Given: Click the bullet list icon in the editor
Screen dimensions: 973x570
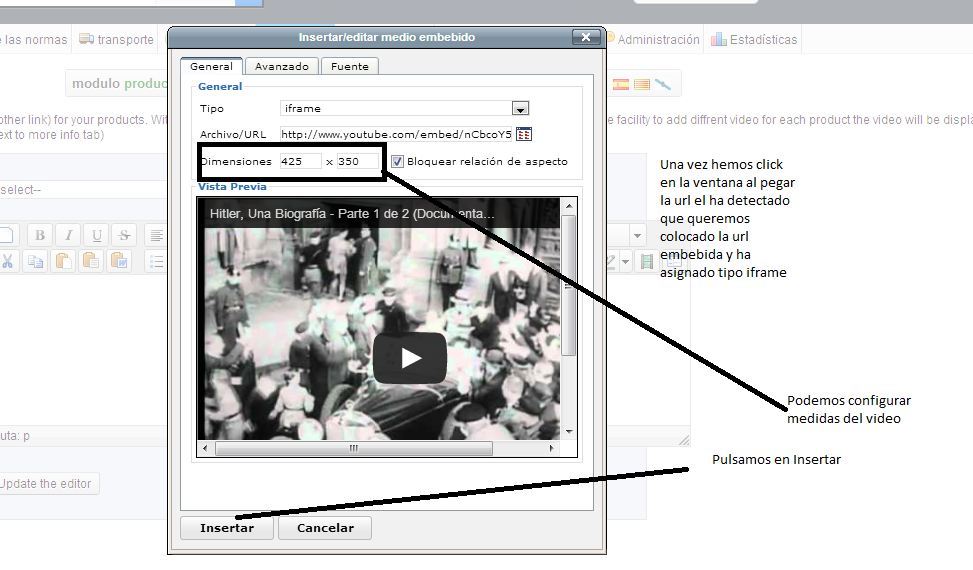Looking at the screenshot, I should pyautogui.click(x=156, y=261).
